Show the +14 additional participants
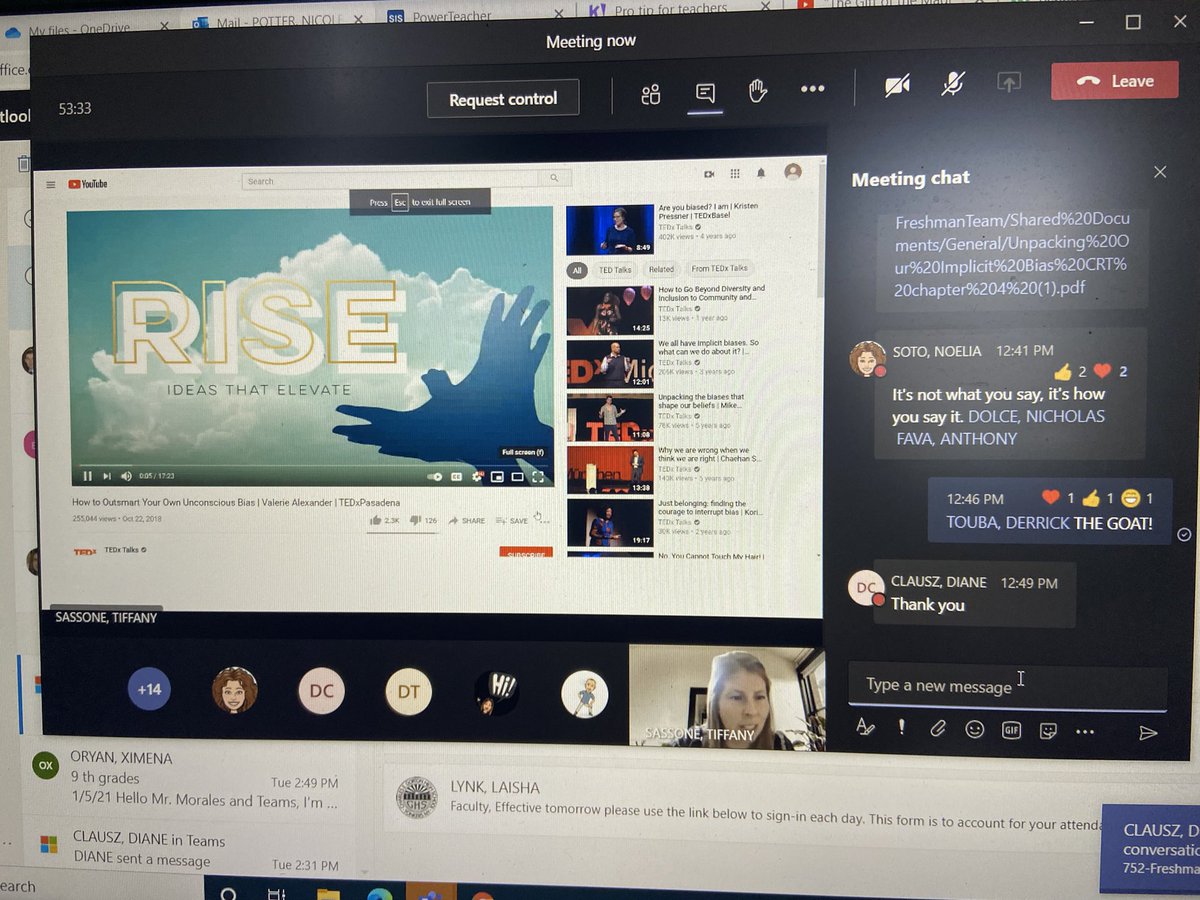Viewport: 1200px width, 900px height. pyautogui.click(x=150, y=689)
